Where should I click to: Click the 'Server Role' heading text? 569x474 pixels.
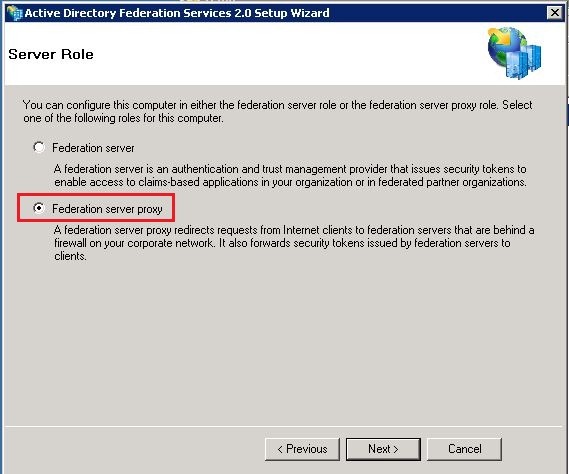(x=51, y=54)
